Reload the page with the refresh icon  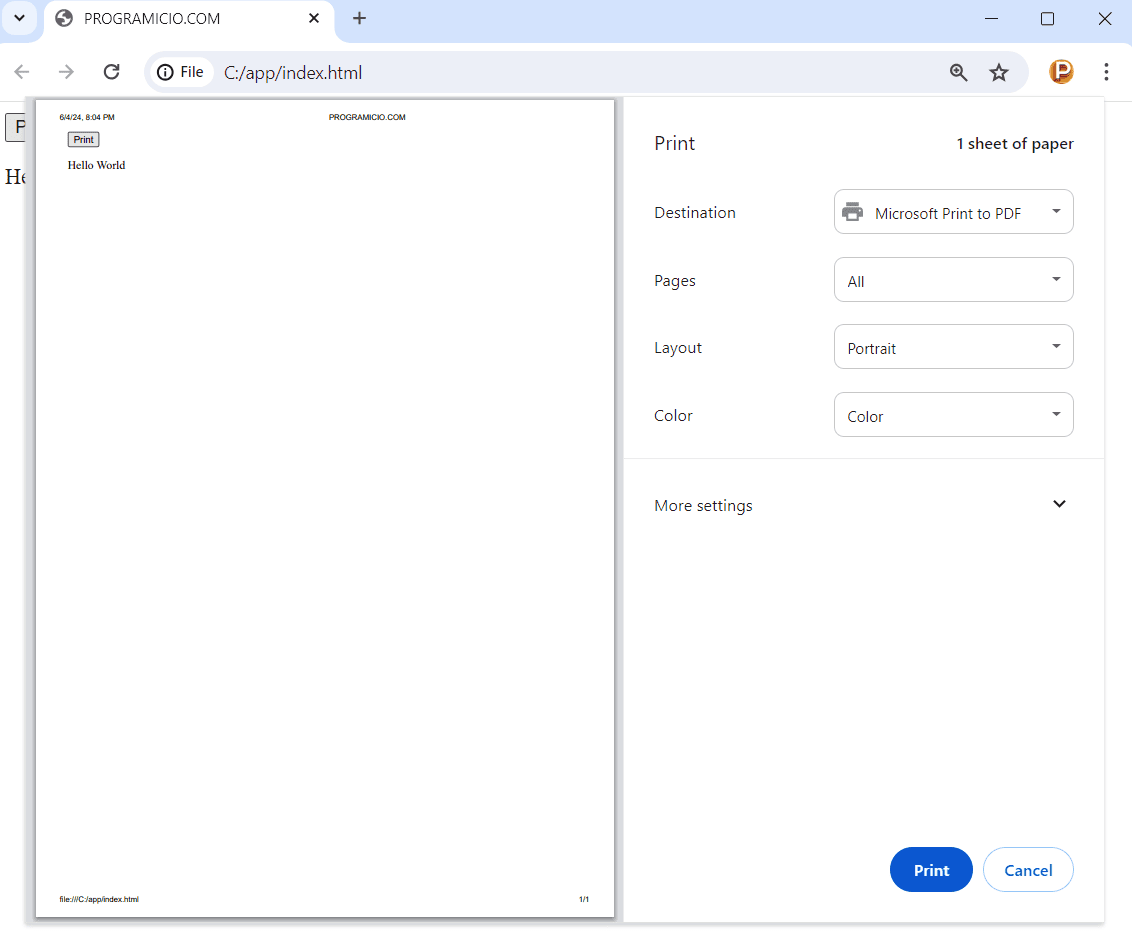pos(111,71)
